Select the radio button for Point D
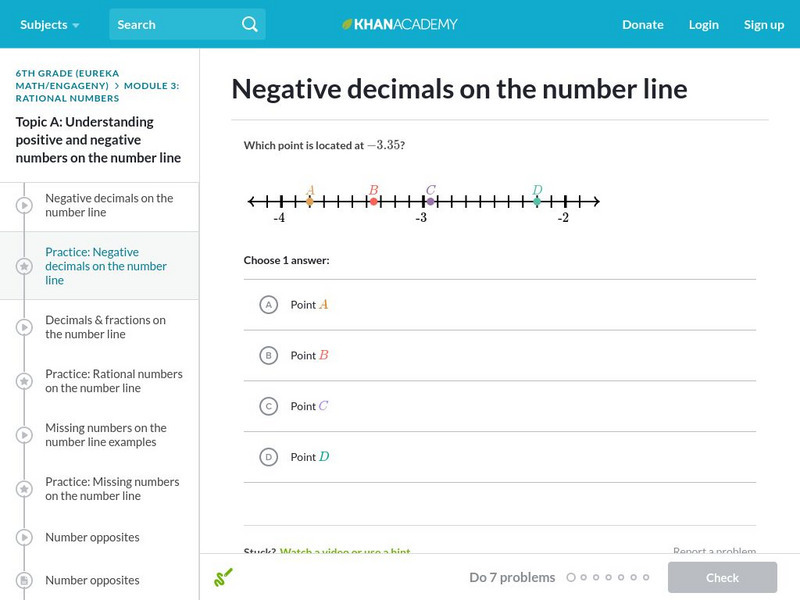800x600 pixels. click(267, 456)
